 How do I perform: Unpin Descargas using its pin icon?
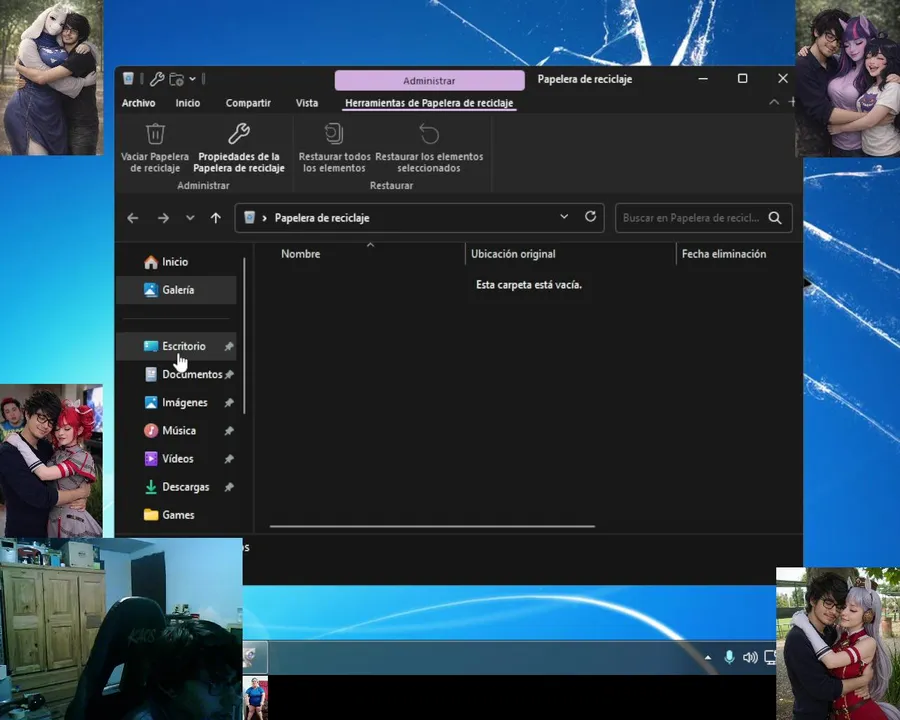pyautogui.click(x=228, y=487)
